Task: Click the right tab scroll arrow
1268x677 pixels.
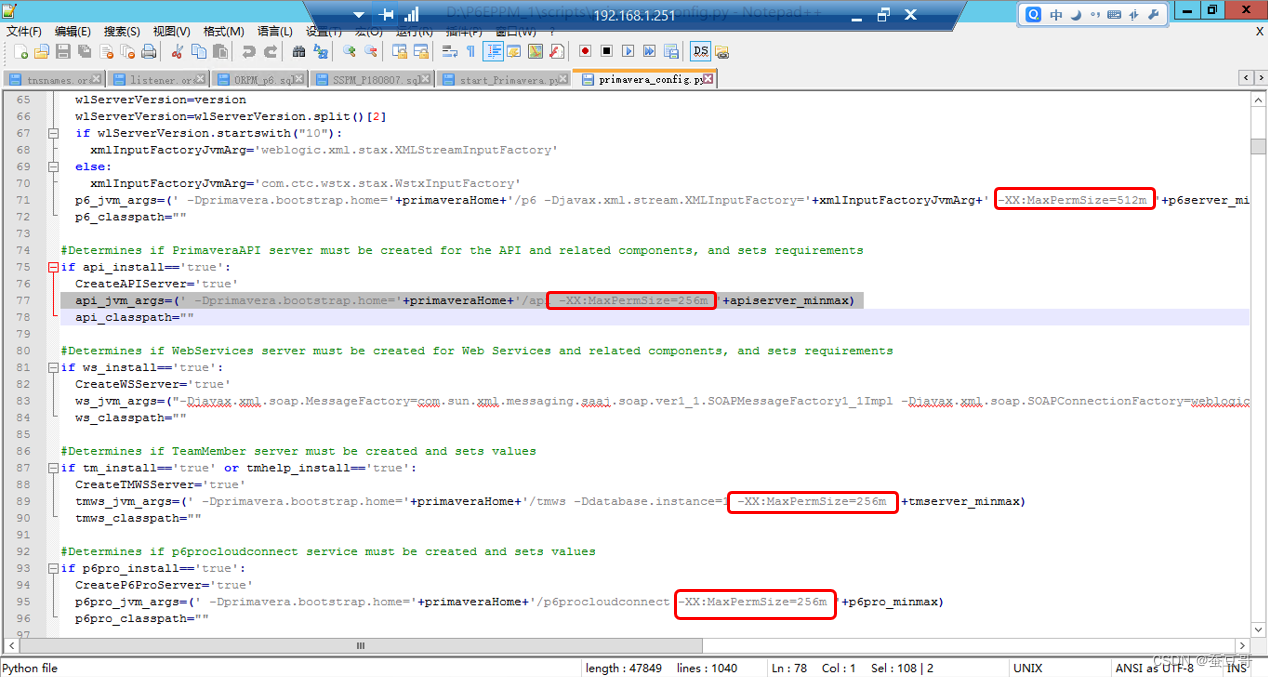Action: (1259, 77)
